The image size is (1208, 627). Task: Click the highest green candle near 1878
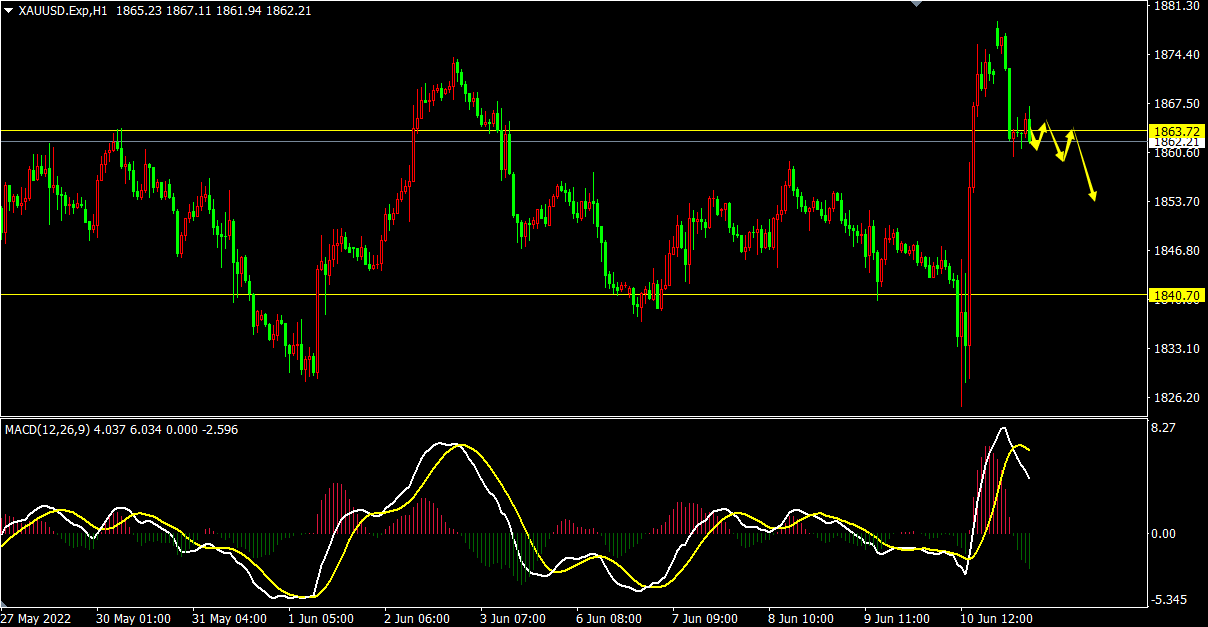pyautogui.click(x=998, y=37)
